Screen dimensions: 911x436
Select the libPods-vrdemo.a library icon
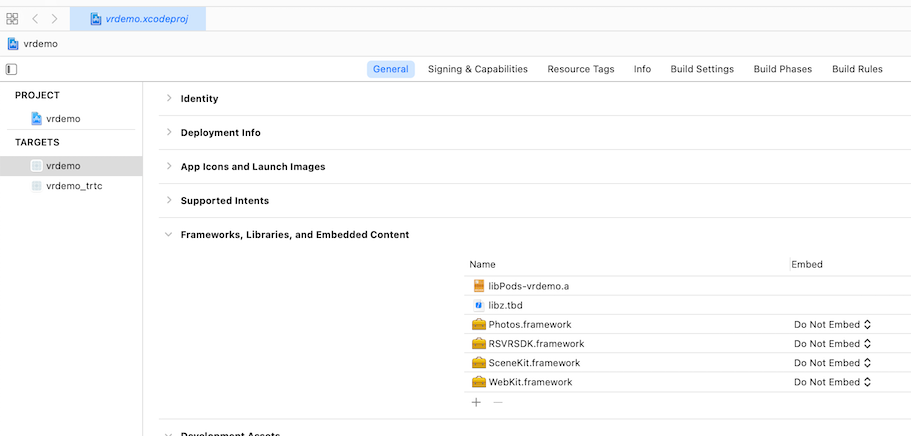[479, 286]
